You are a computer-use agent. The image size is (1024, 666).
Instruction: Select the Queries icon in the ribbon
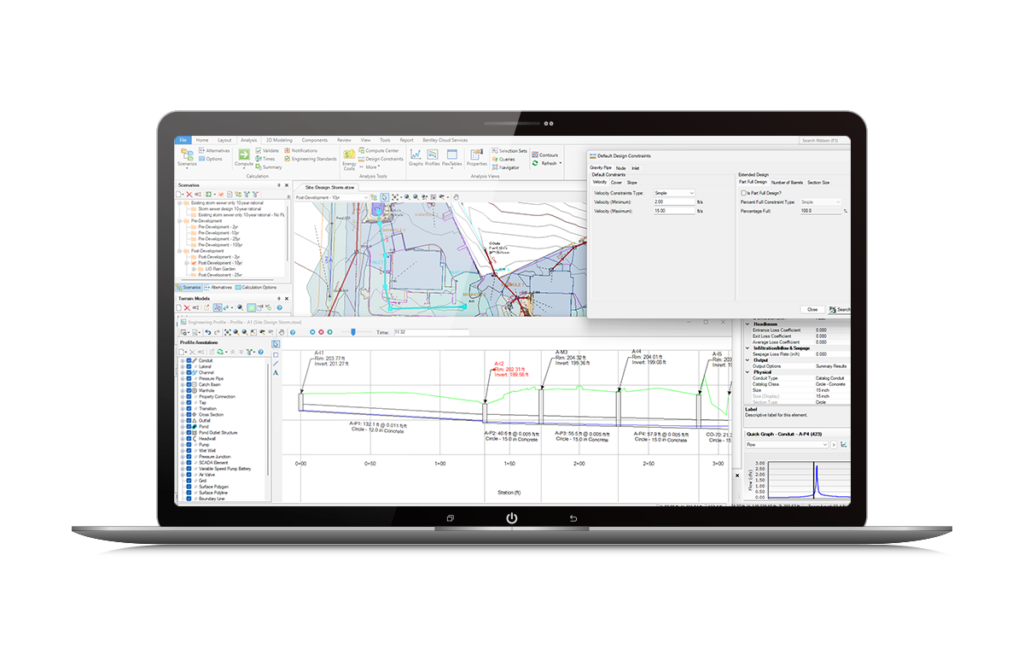point(497,159)
